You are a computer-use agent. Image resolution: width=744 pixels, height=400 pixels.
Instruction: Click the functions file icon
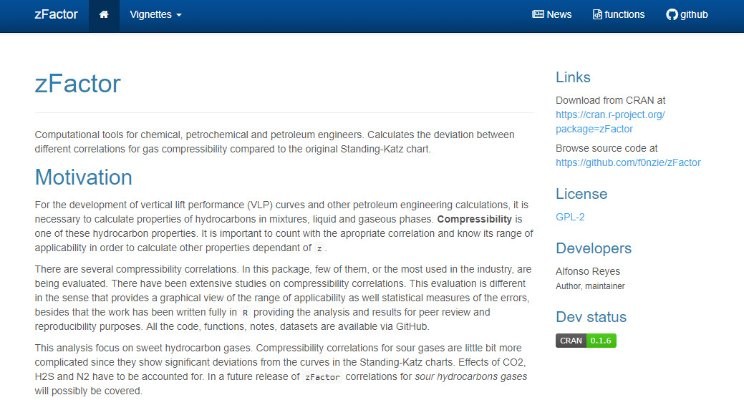(x=597, y=15)
